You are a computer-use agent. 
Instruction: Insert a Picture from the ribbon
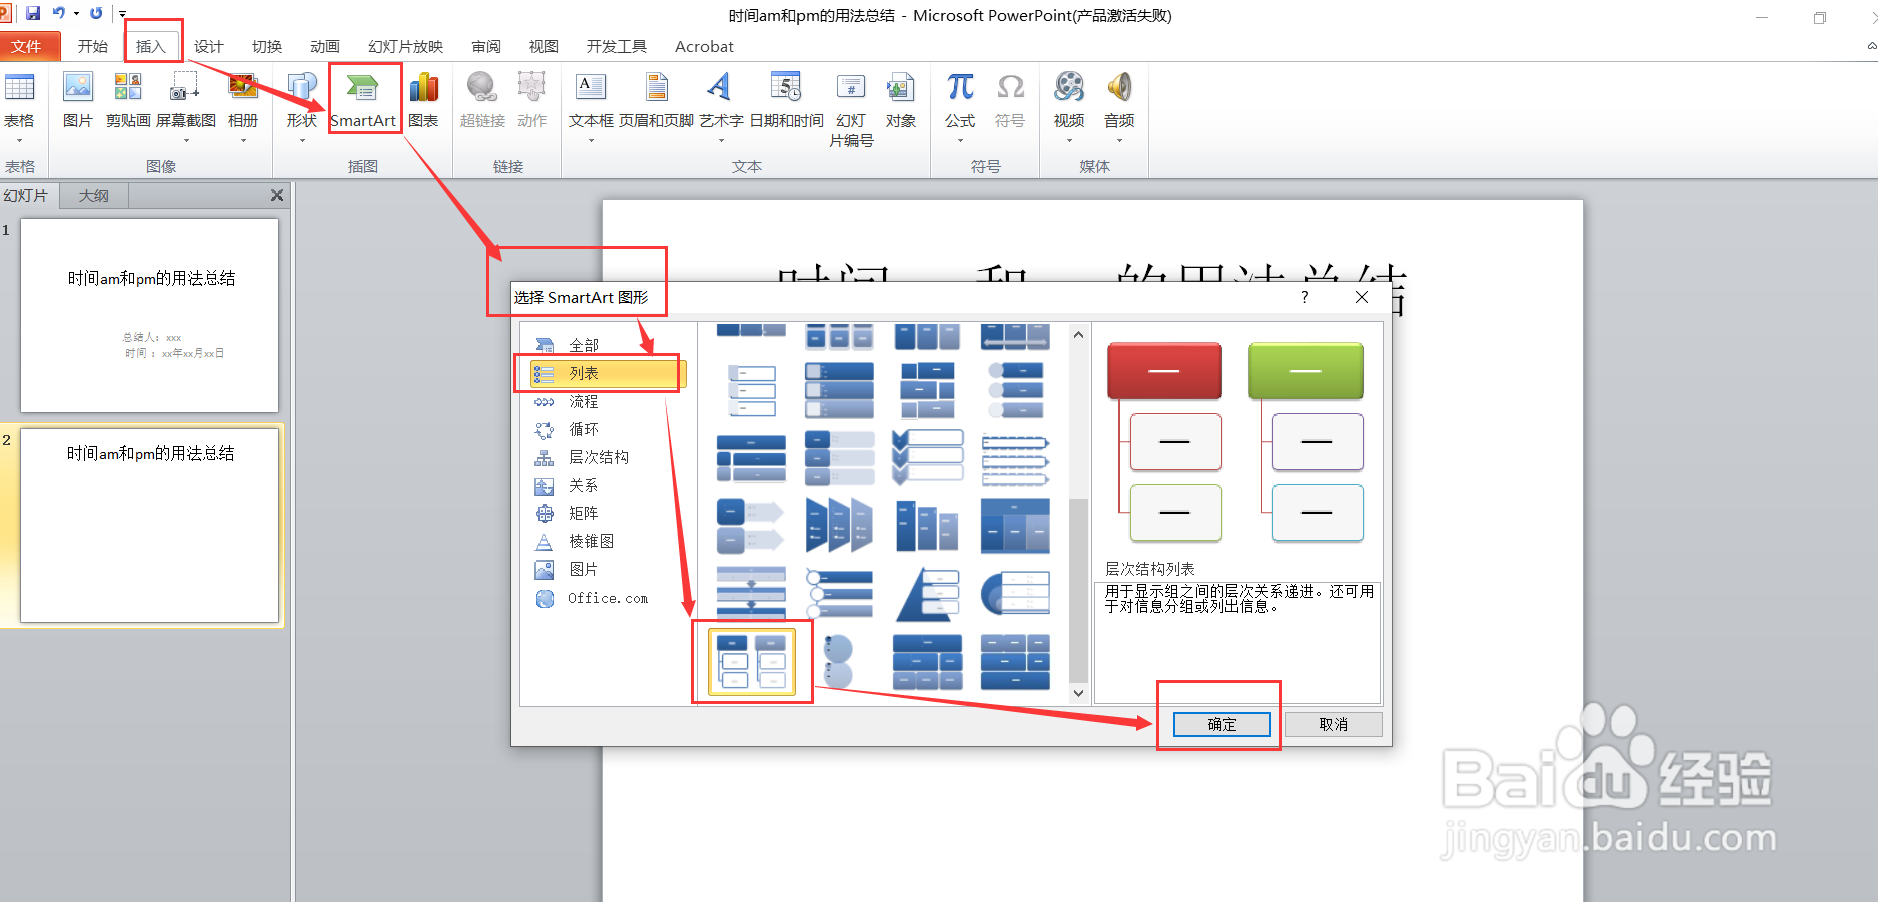tap(78, 88)
